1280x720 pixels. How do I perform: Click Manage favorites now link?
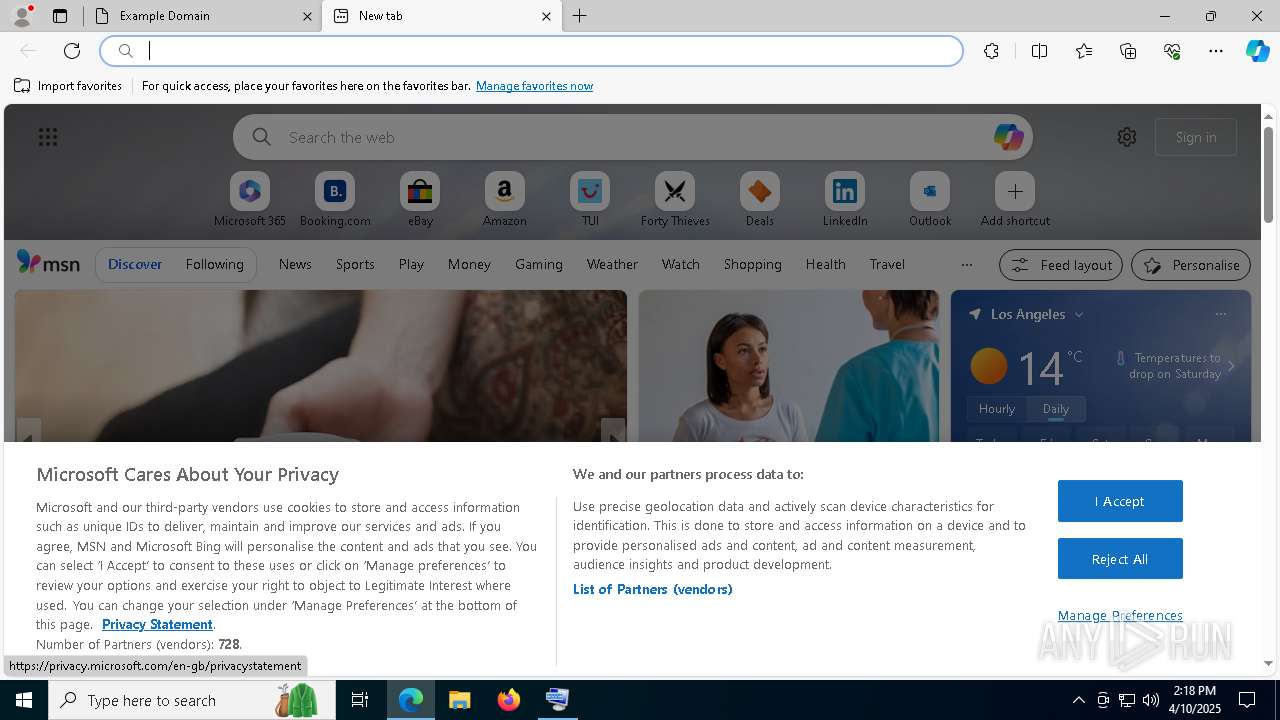[x=534, y=86]
